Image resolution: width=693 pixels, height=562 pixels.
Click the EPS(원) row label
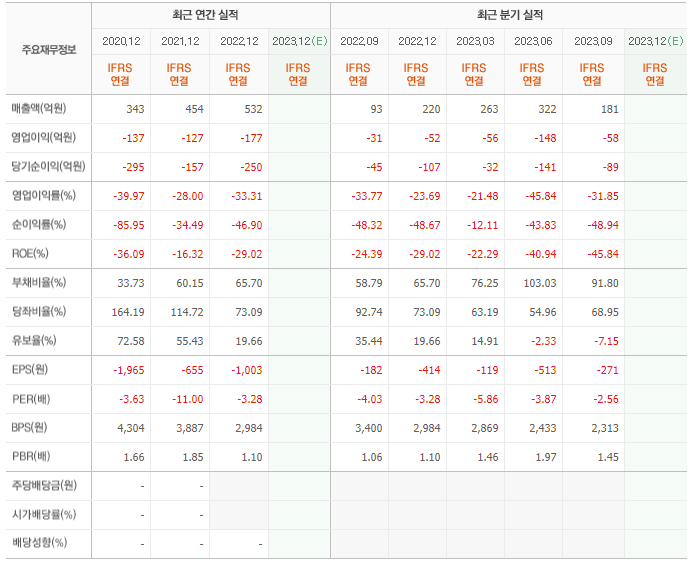[x=30, y=369]
